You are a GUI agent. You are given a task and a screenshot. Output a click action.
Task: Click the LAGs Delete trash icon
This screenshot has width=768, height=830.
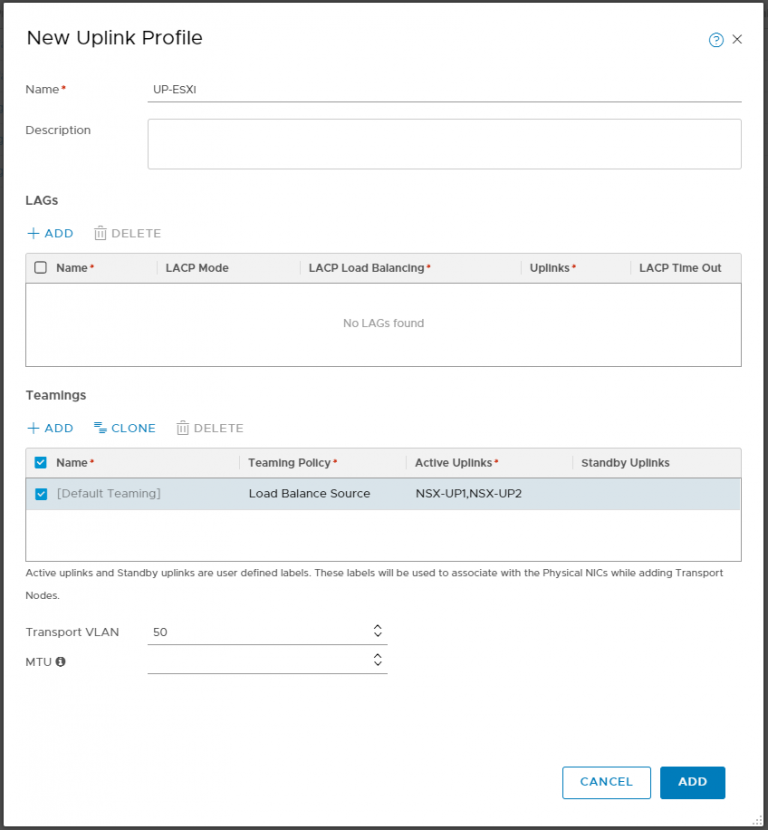100,233
